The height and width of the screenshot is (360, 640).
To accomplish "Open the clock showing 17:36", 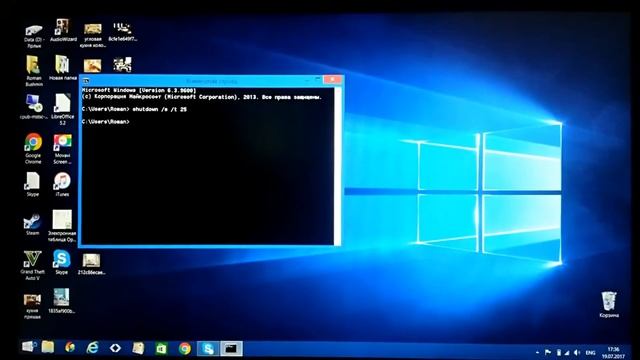I will (x=613, y=353).
